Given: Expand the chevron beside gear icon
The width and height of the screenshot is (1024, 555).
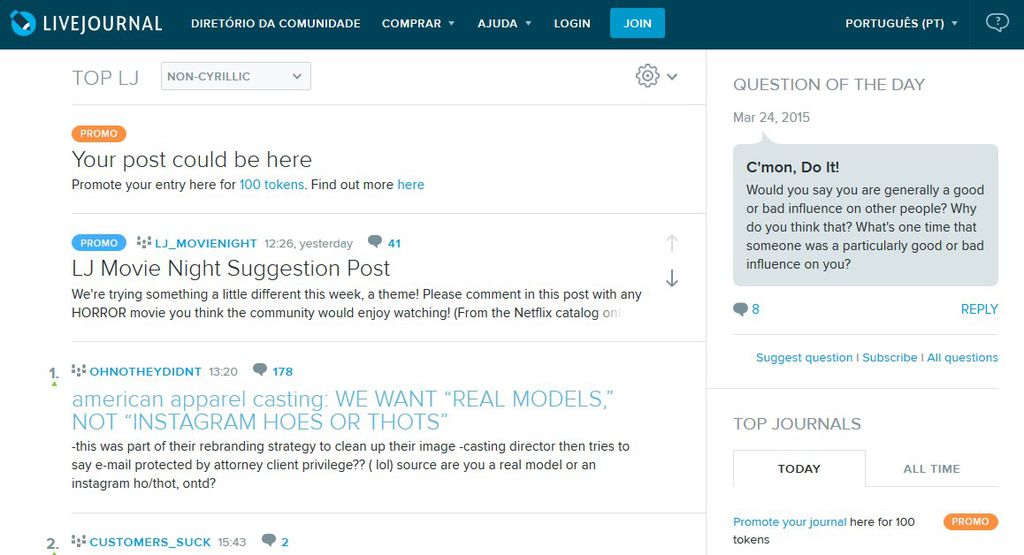Looking at the screenshot, I should (x=672, y=77).
